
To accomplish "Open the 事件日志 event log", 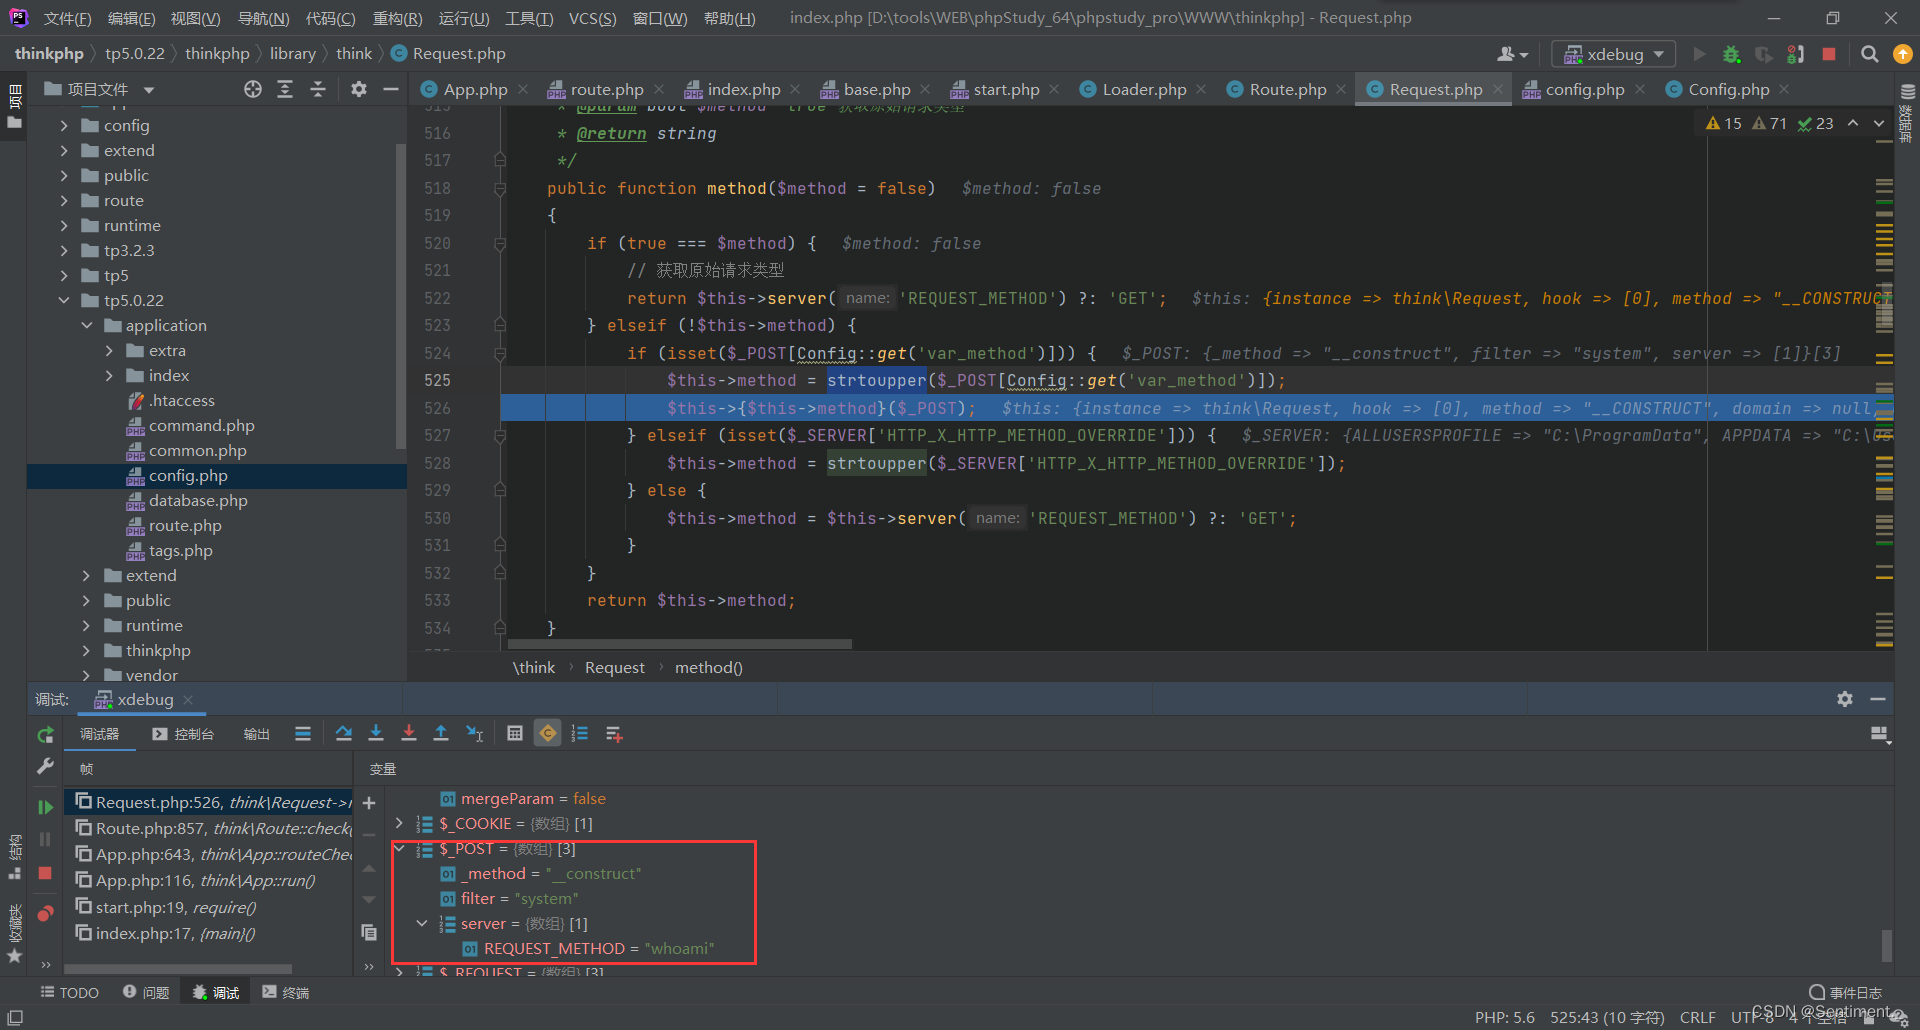I will pyautogui.click(x=1846, y=992).
